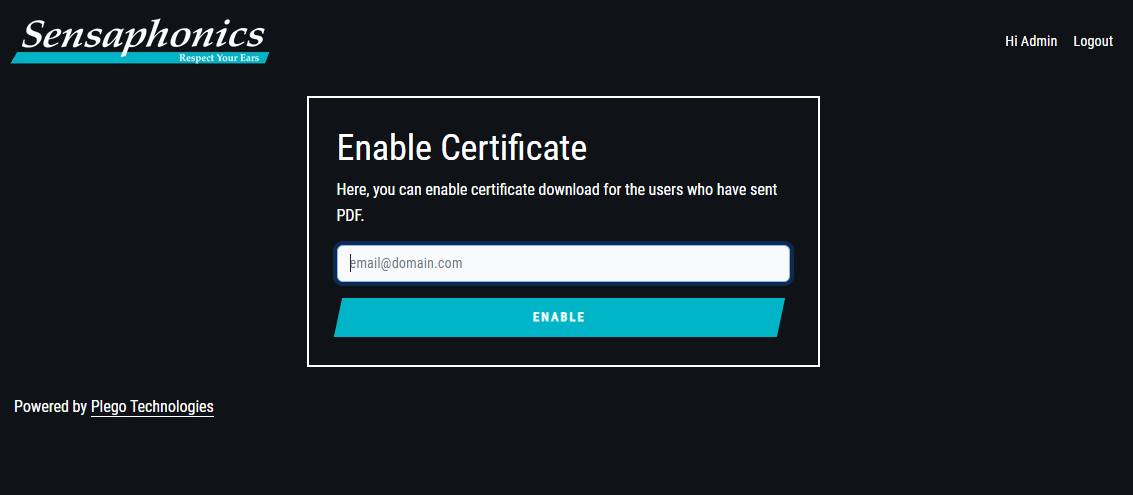Click the word Certificate in the heading
This screenshot has height=495, width=1133.
pos(514,148)
